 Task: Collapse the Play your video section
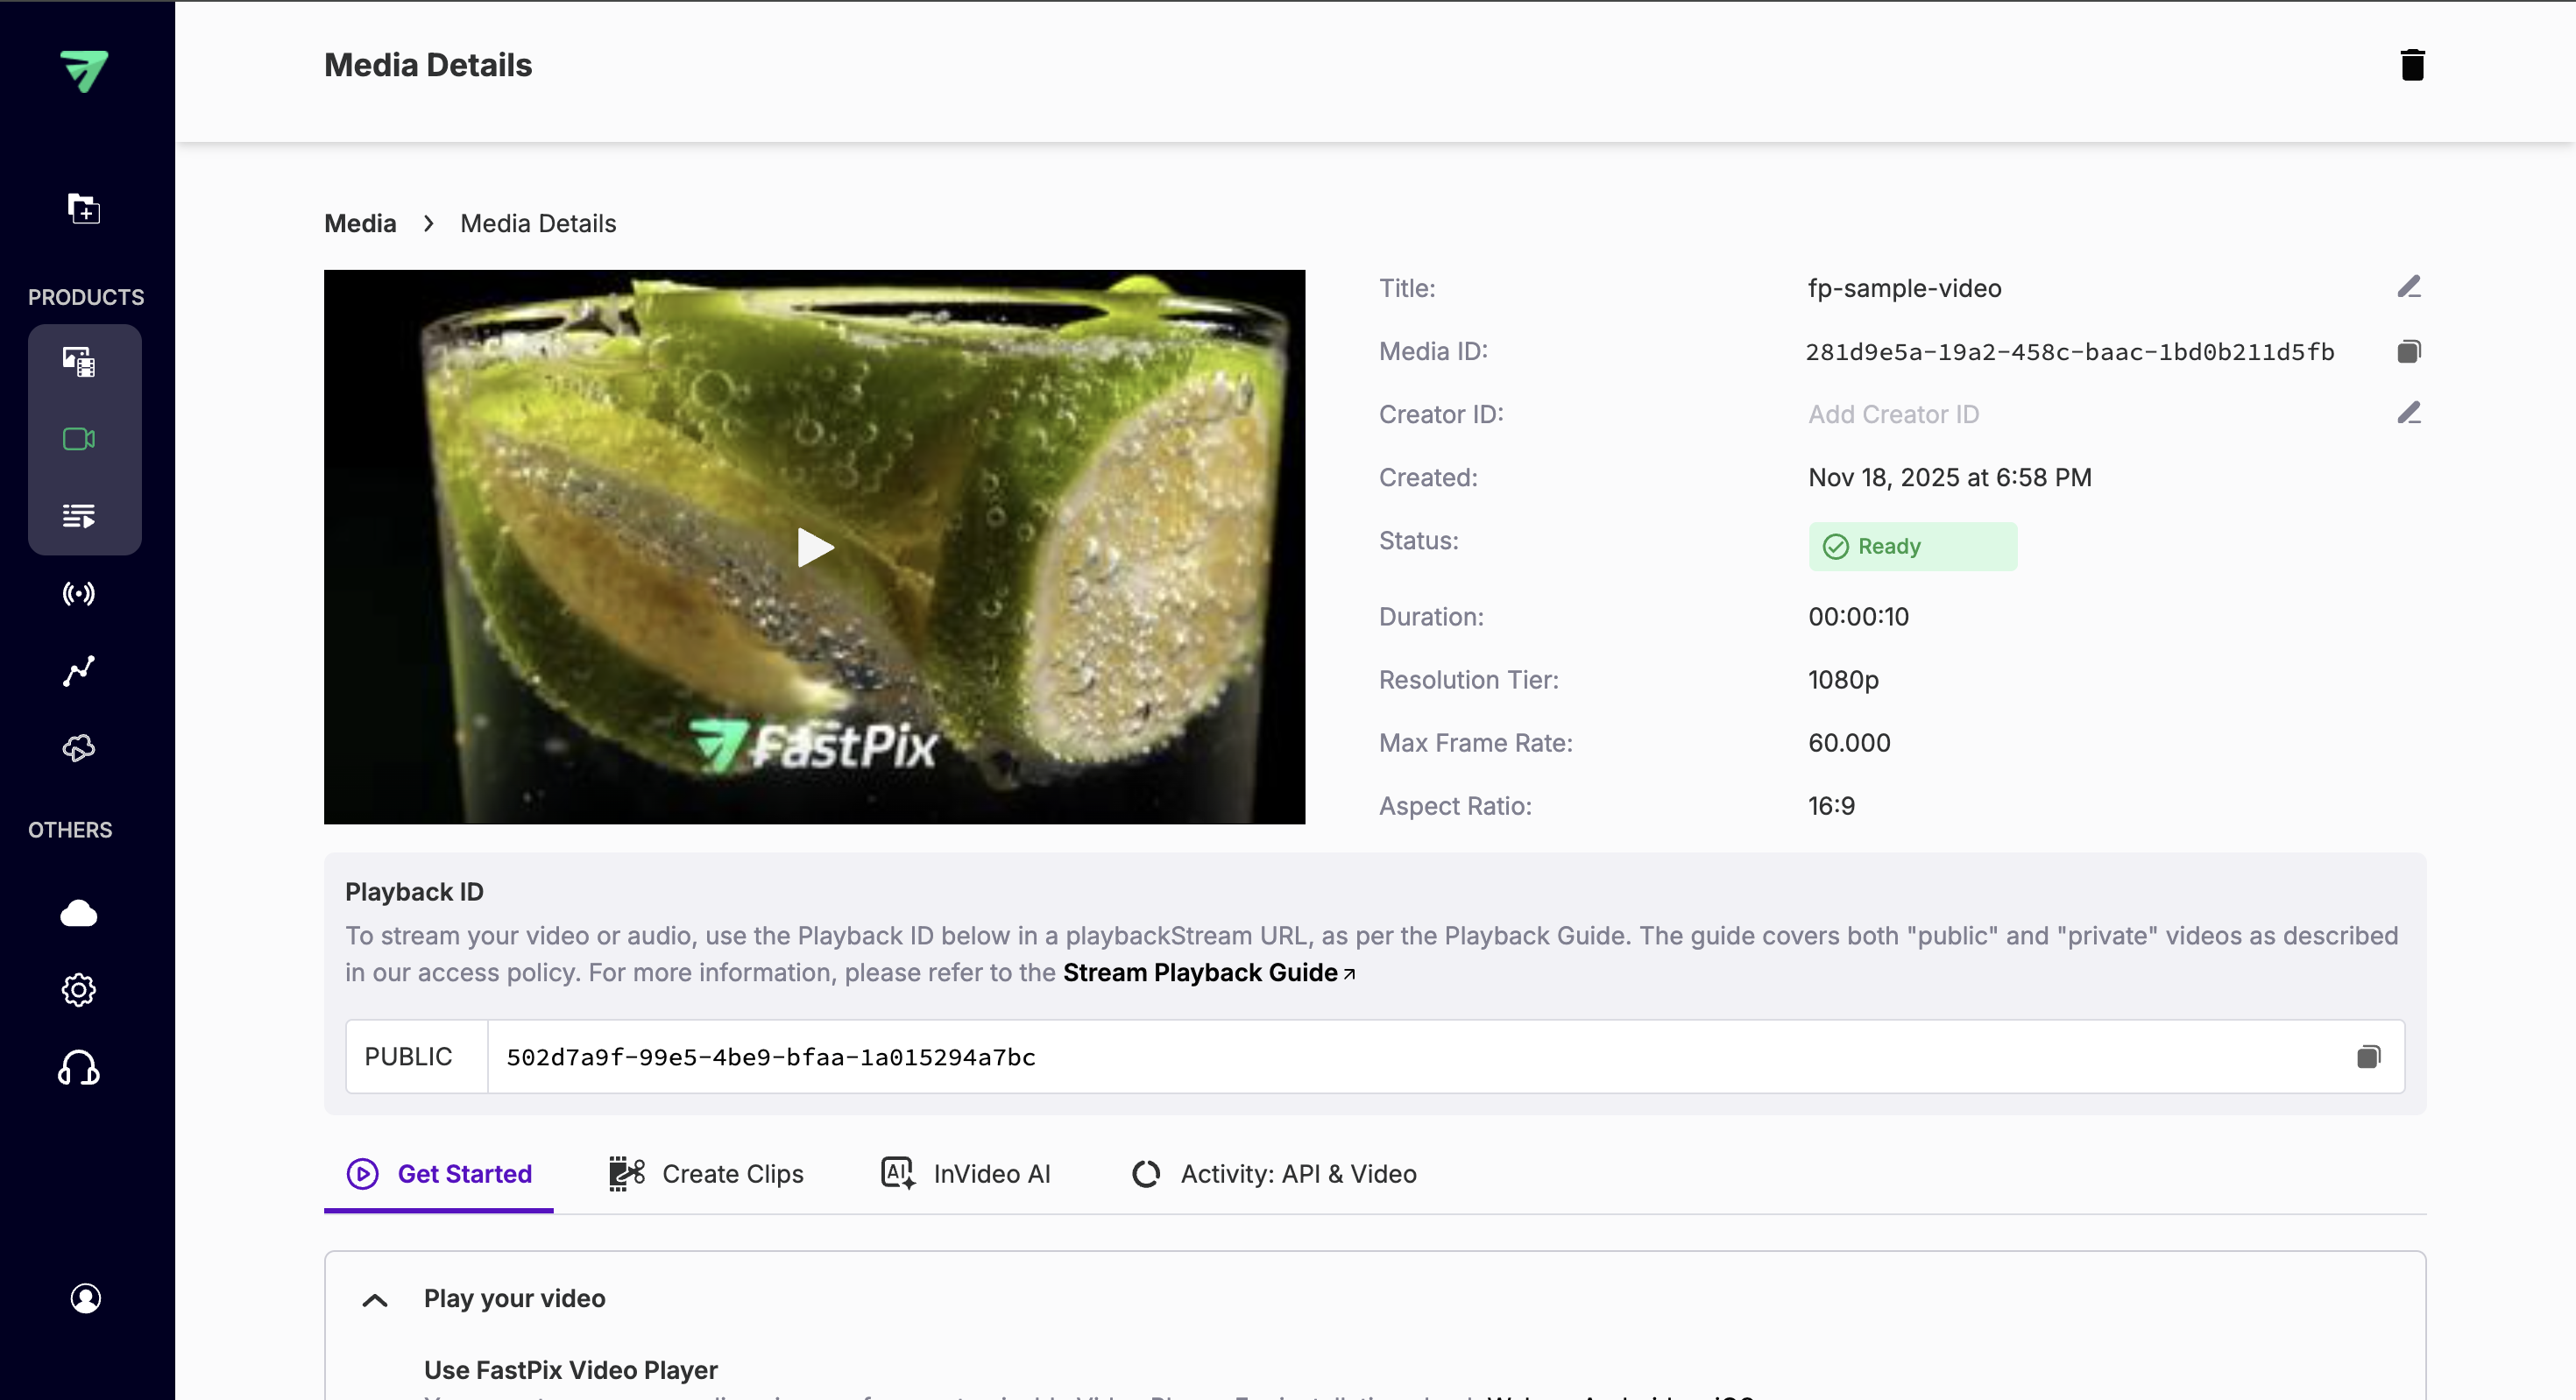pos(375,1299)
